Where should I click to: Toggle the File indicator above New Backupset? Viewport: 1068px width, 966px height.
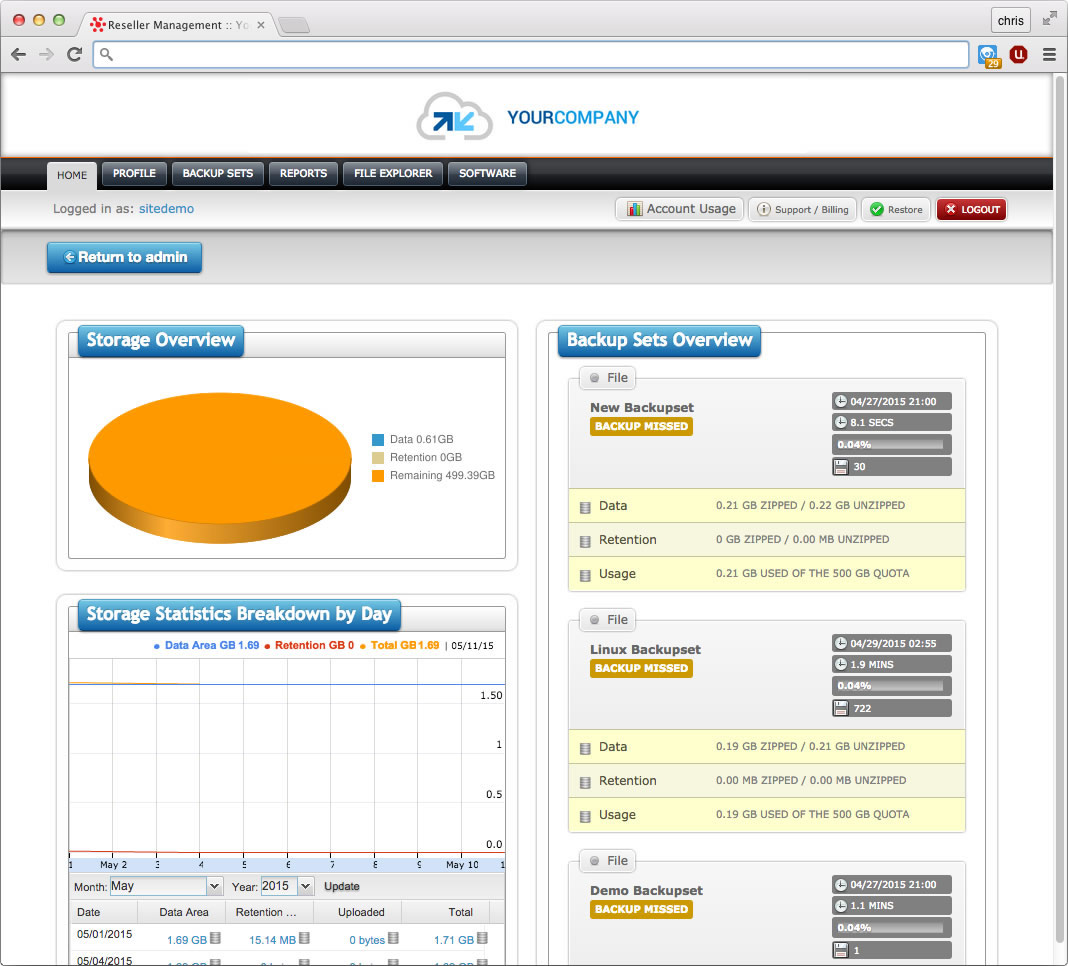[x=595, y=377]
